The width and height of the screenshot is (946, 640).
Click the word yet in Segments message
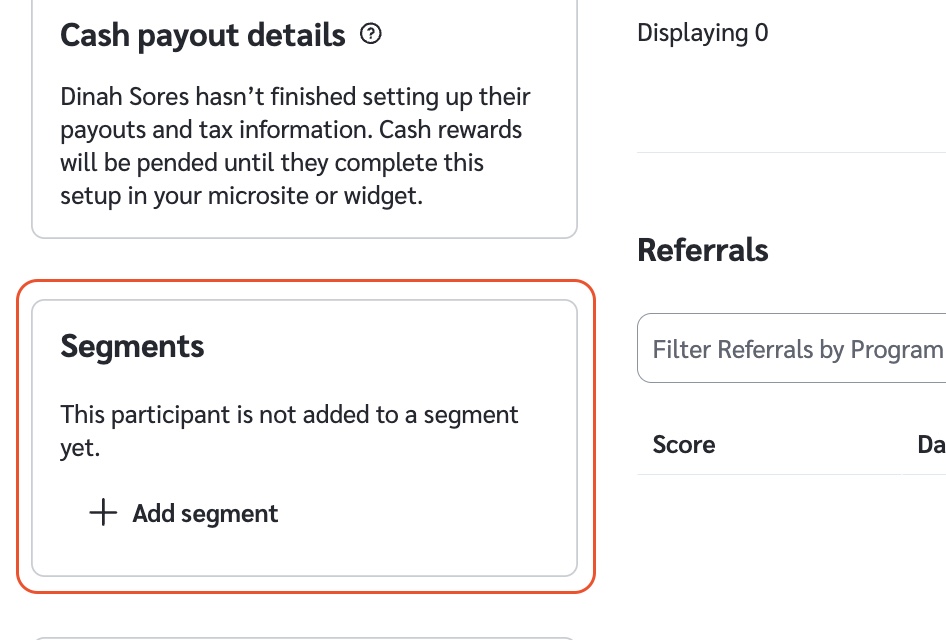click(79, 448)
